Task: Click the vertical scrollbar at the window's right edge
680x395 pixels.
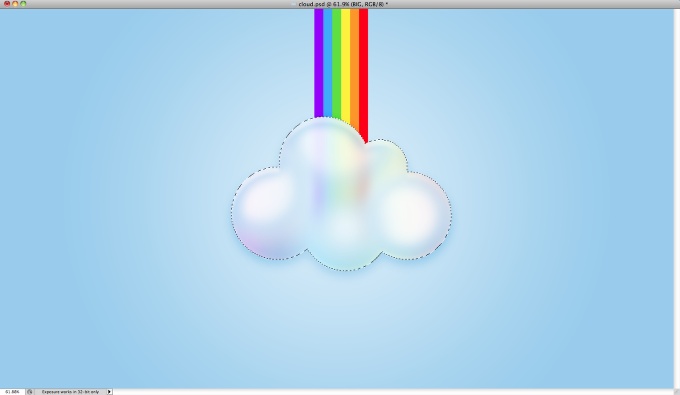Action: [677, 199]
